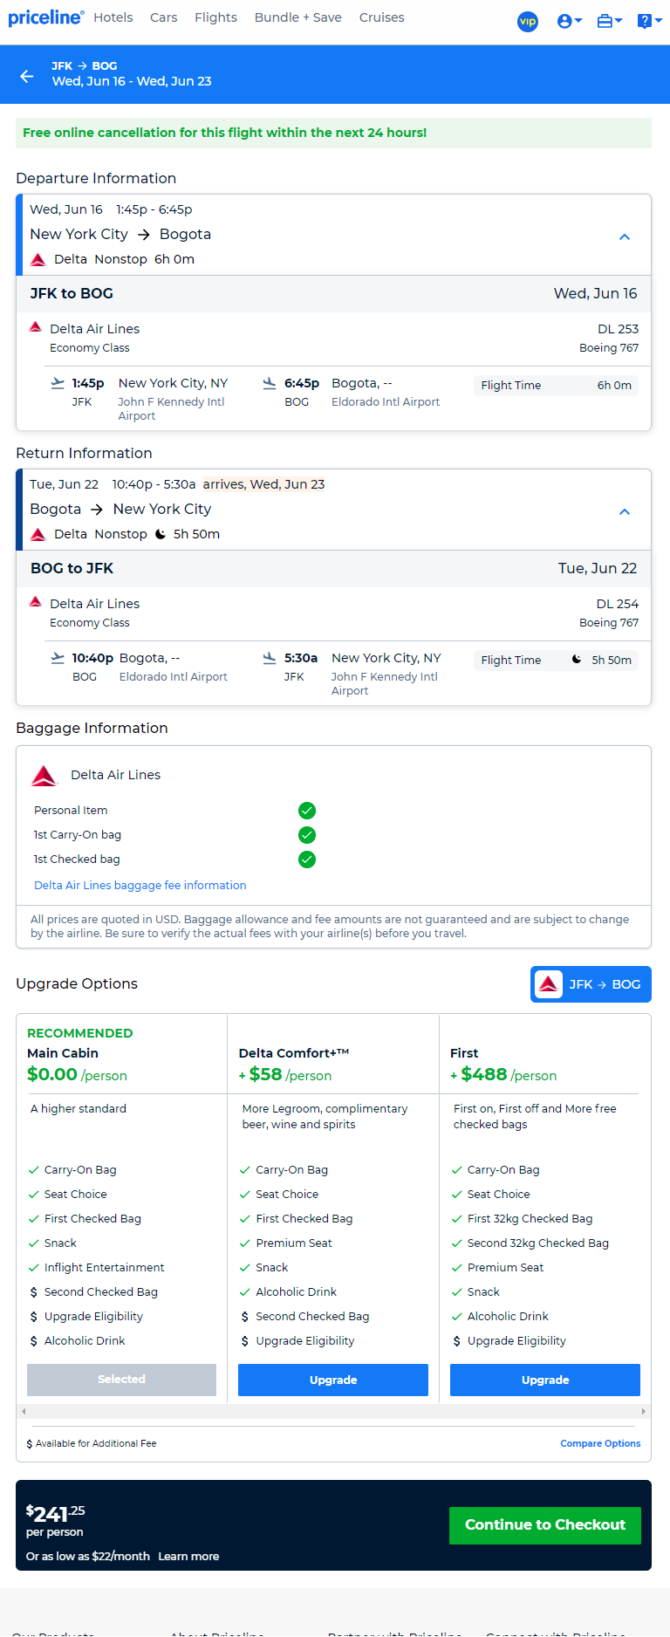Open the Bundle + Save menu item

[x=298, y=18]
